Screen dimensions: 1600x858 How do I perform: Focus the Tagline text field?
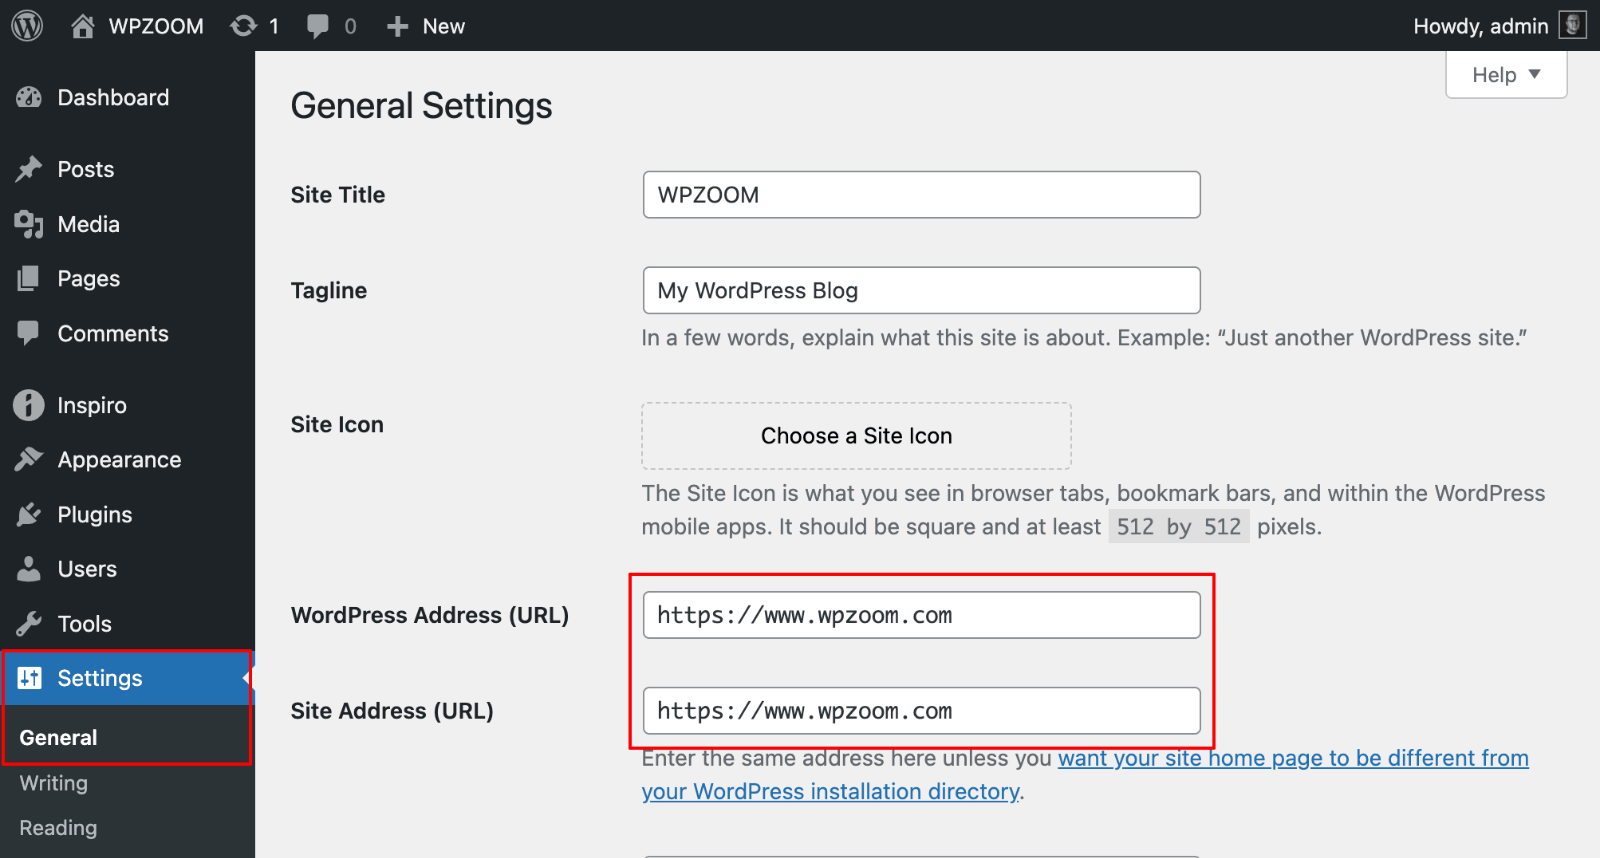[920, 291]
